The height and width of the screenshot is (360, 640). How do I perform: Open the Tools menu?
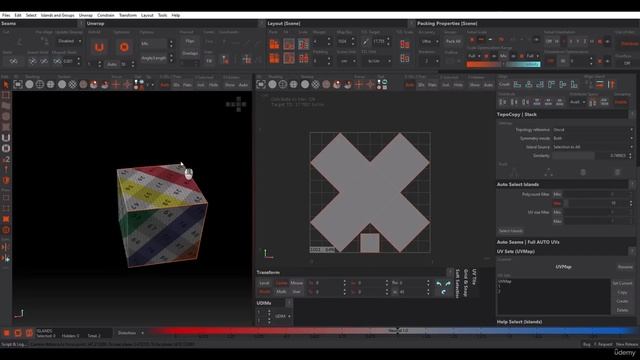(x=162, y=15)
